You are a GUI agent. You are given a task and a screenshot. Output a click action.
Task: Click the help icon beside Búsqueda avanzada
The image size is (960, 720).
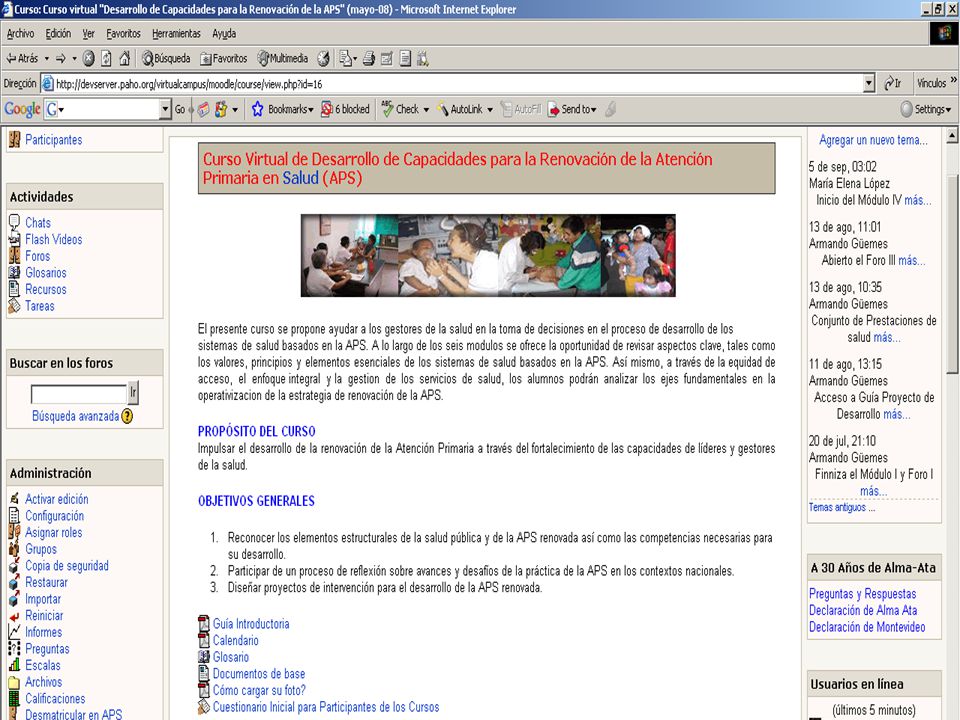pos(127,416)
